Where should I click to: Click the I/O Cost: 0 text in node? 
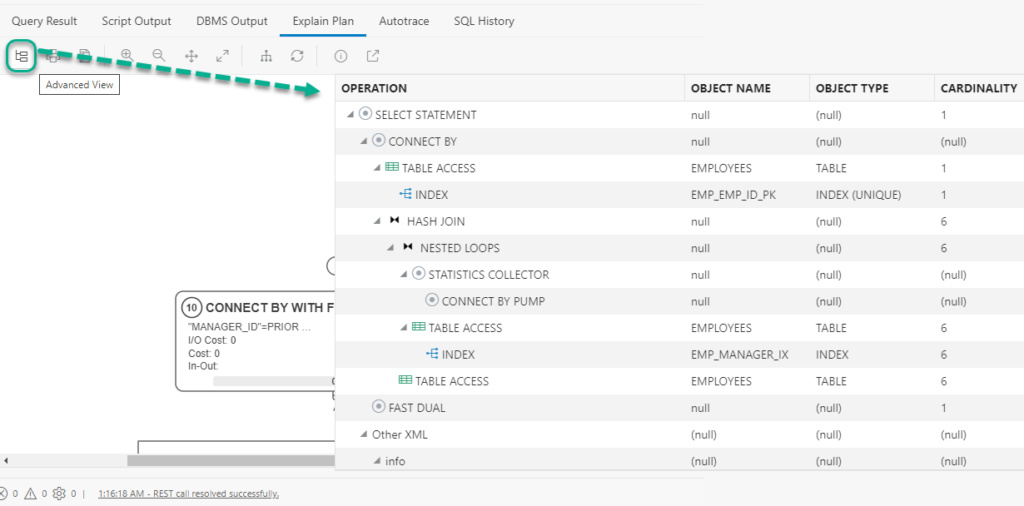coord(212,340)
